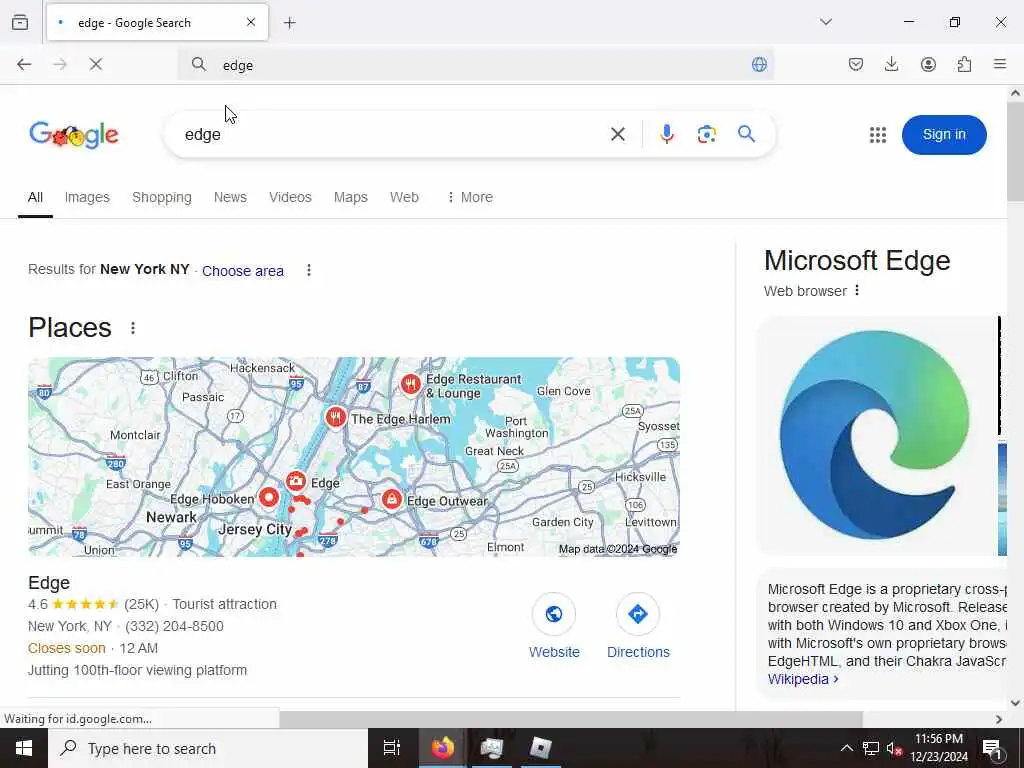The height and width of the screenshot is (768, 1024).
Task: Open the Wikipedia link
Action: [x=803, y=679]
